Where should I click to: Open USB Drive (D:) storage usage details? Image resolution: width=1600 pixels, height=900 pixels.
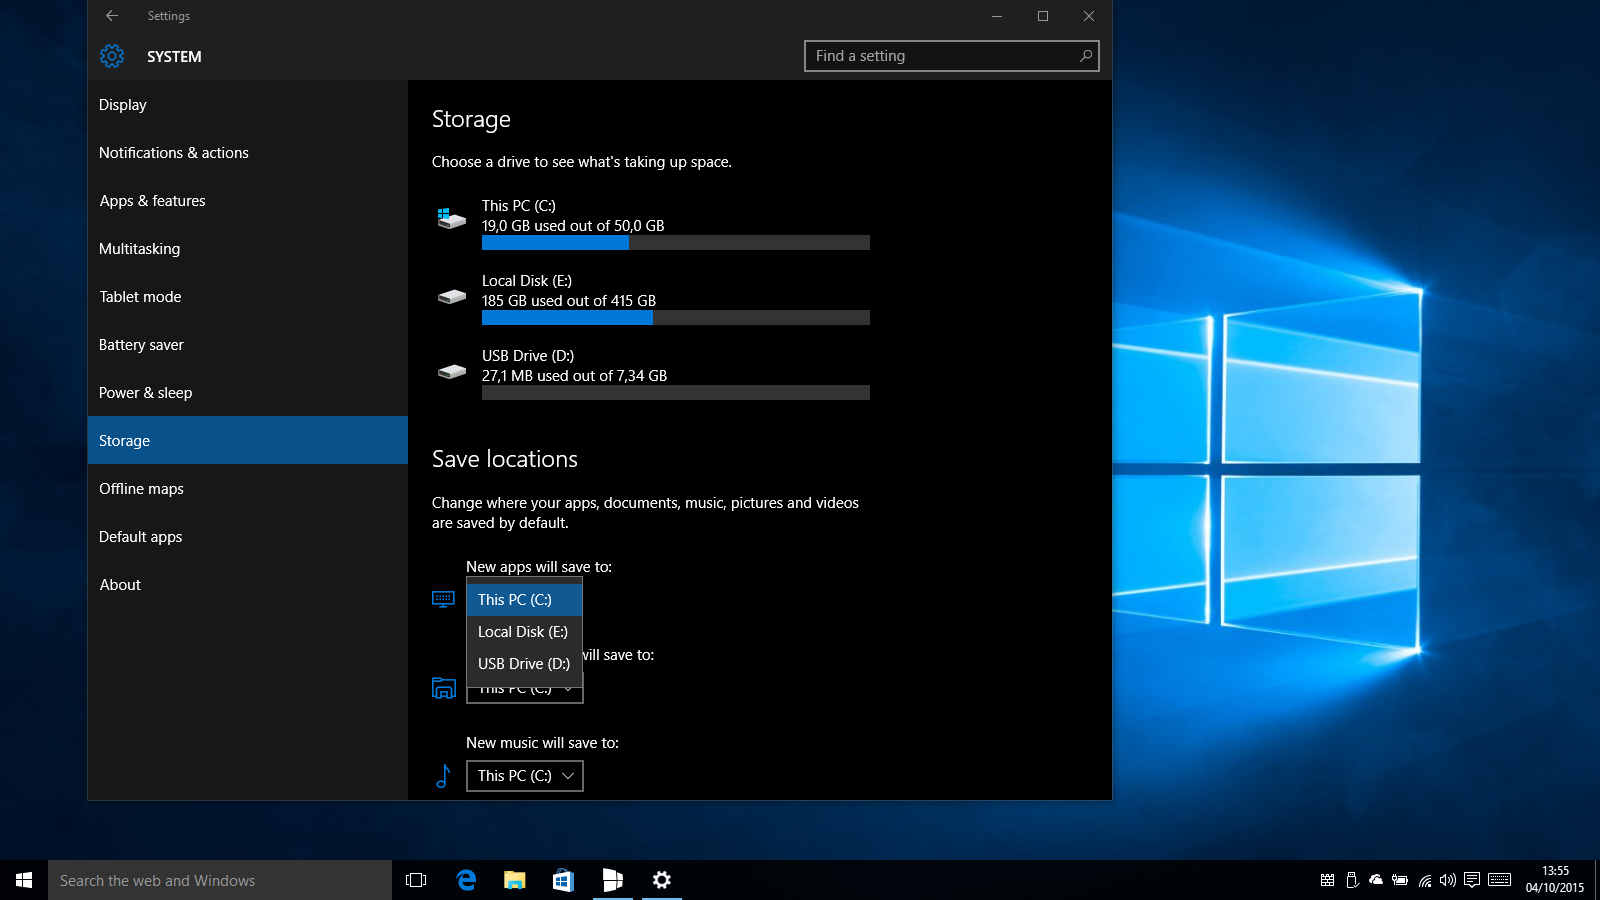tap(651, 374)
